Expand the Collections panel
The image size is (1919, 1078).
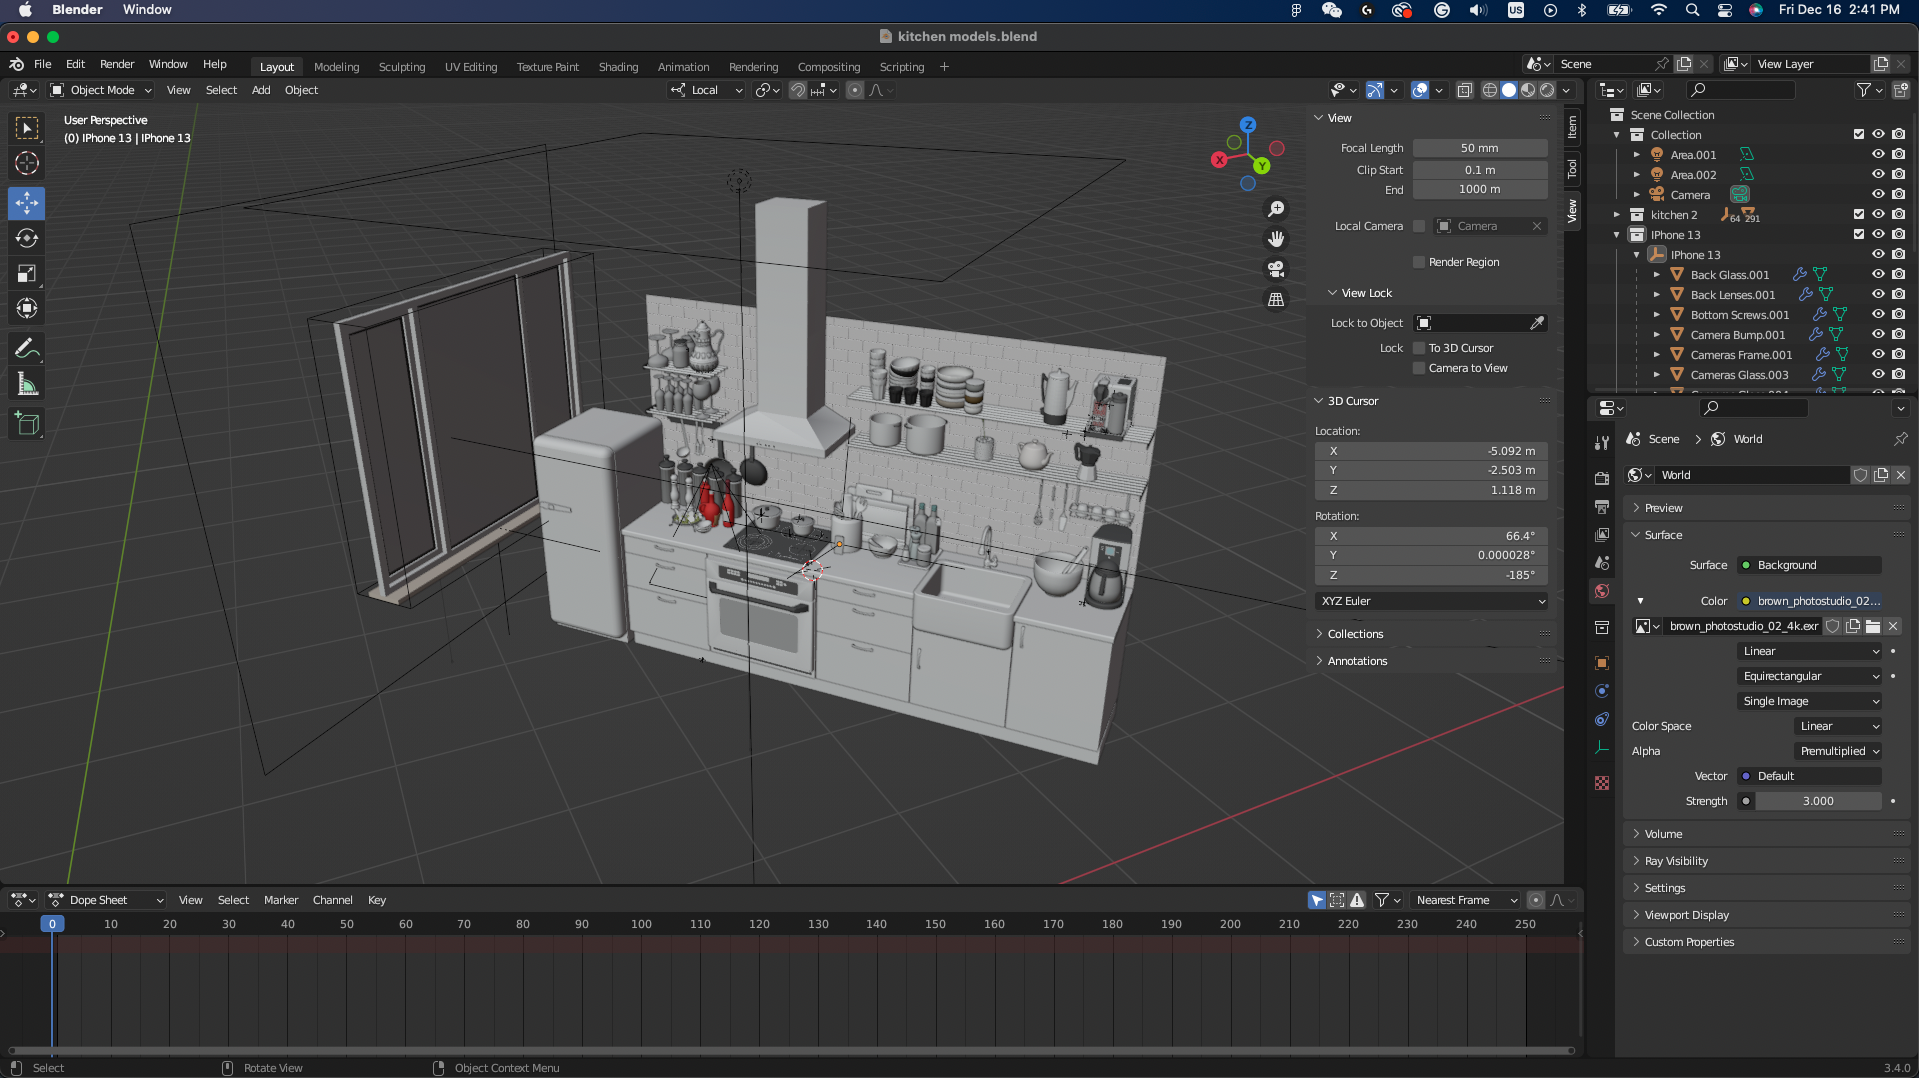pos(1355,634)
